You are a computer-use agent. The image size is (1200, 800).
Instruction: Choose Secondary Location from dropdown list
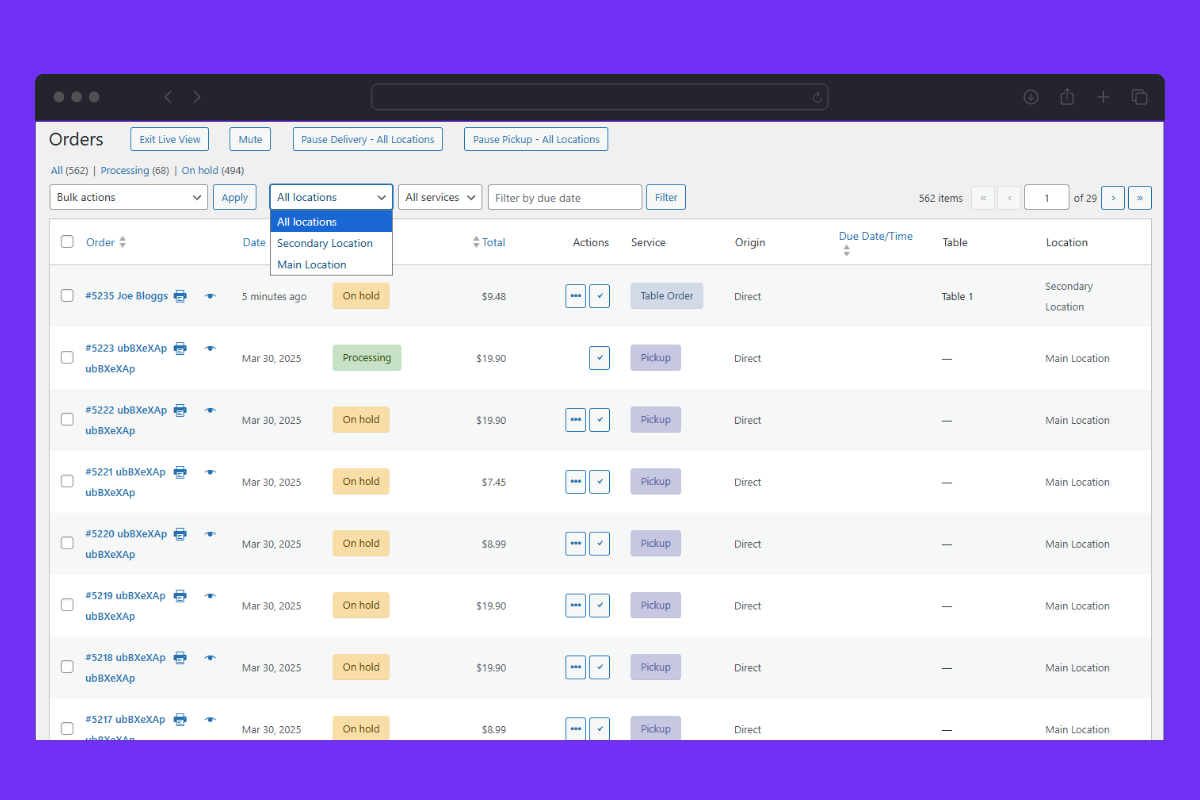(325, 243)
